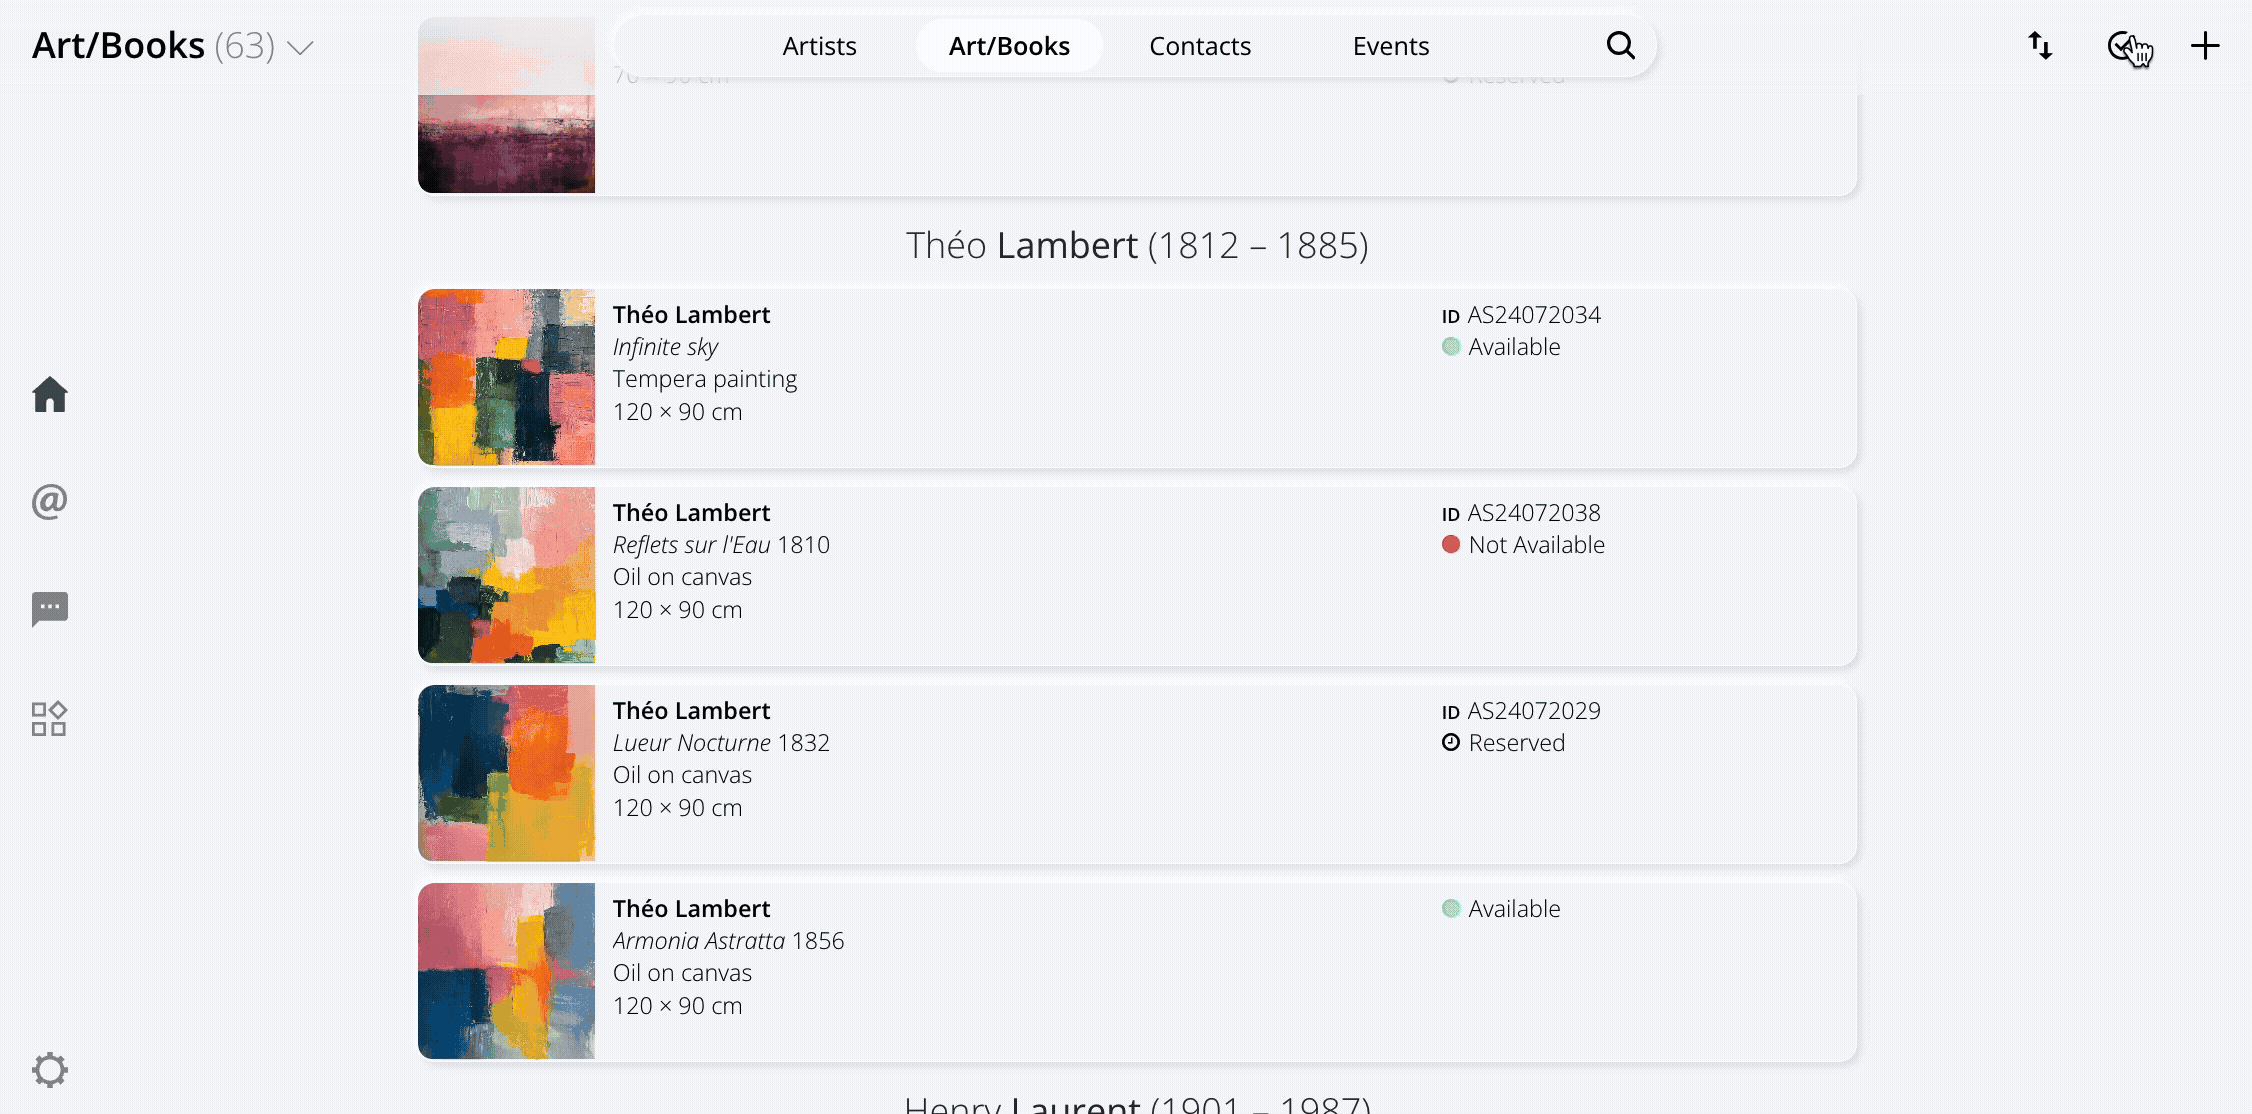Open the chat messages icon

click(x=50, y=608)
